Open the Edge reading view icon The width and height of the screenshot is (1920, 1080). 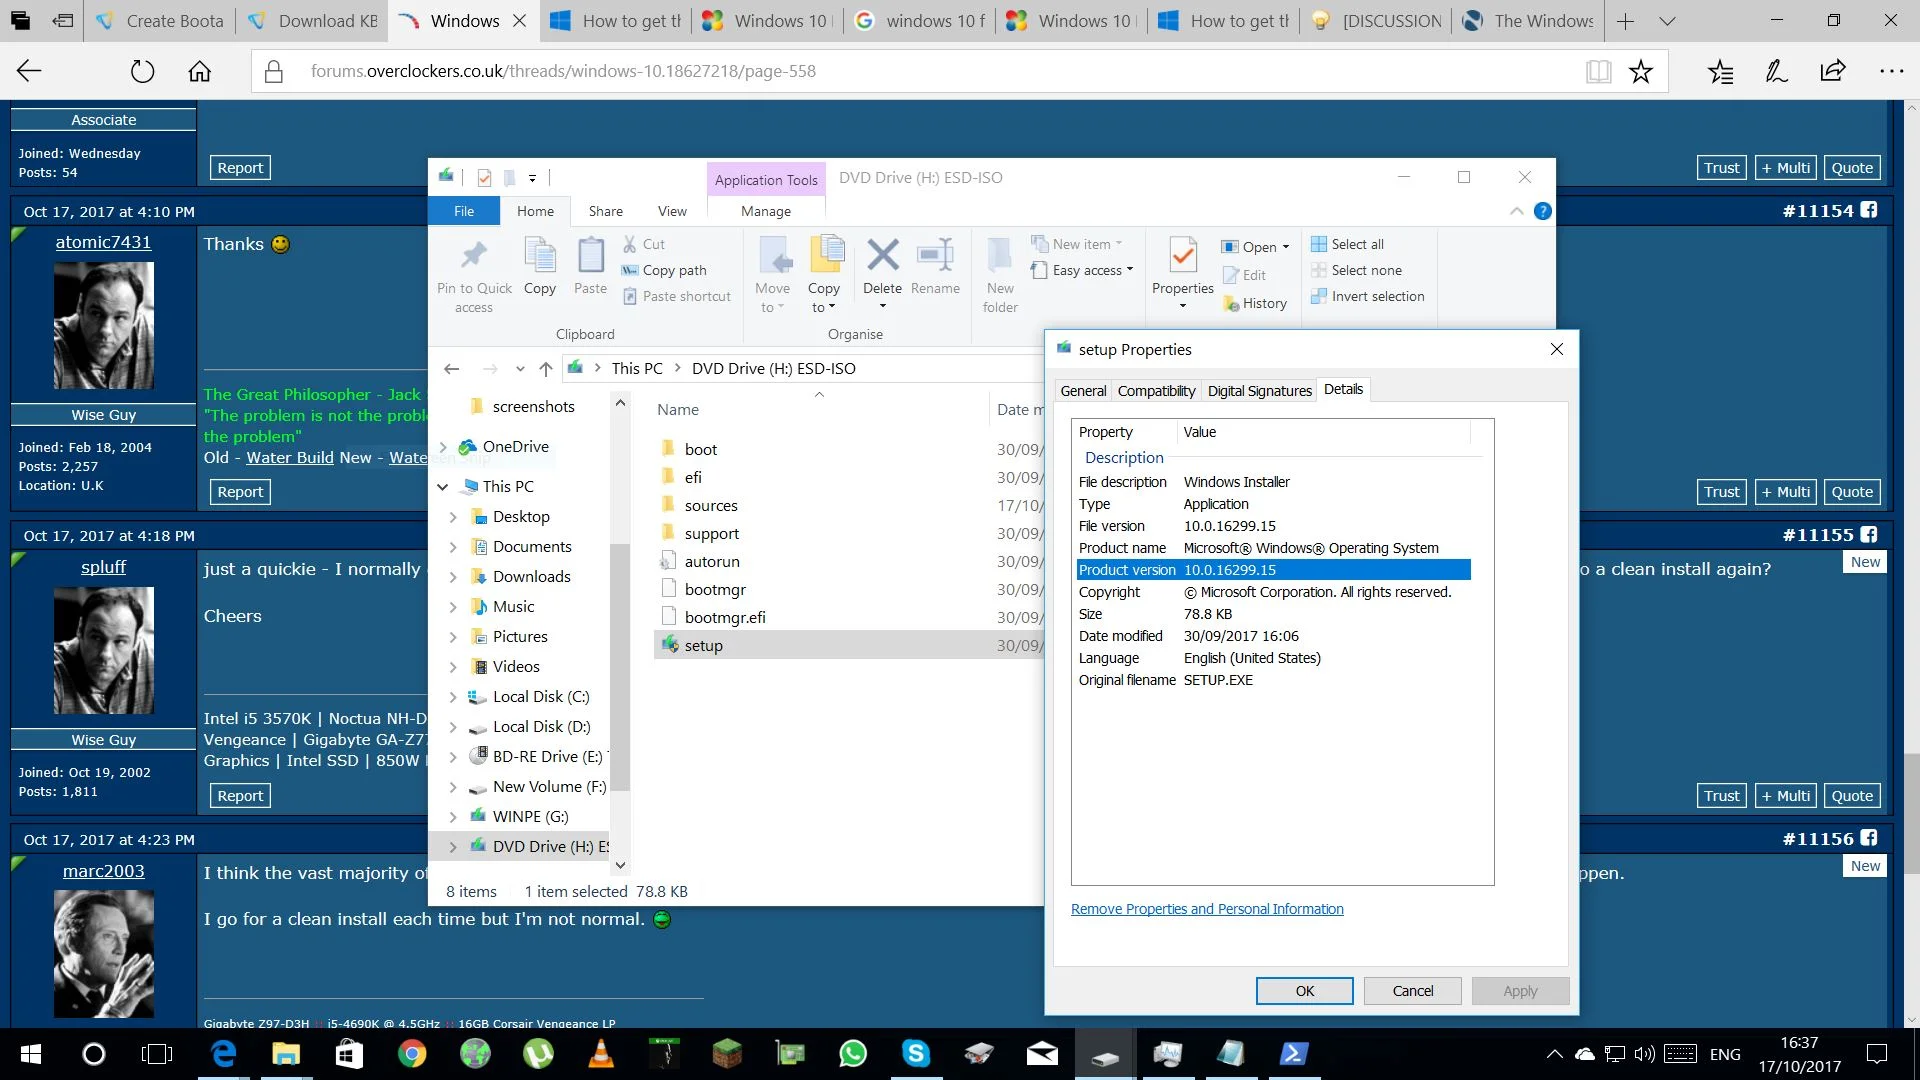pos(1599,71)
